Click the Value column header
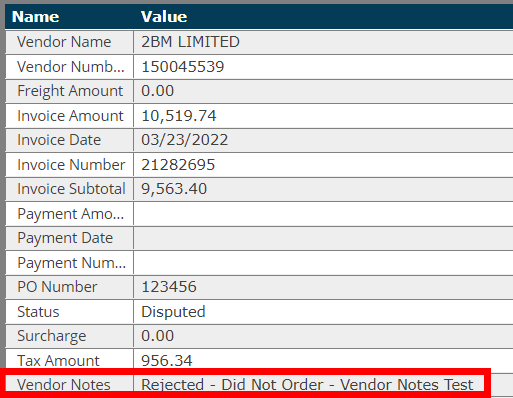This screenshot has height=398, width=513. click(164, 17)
